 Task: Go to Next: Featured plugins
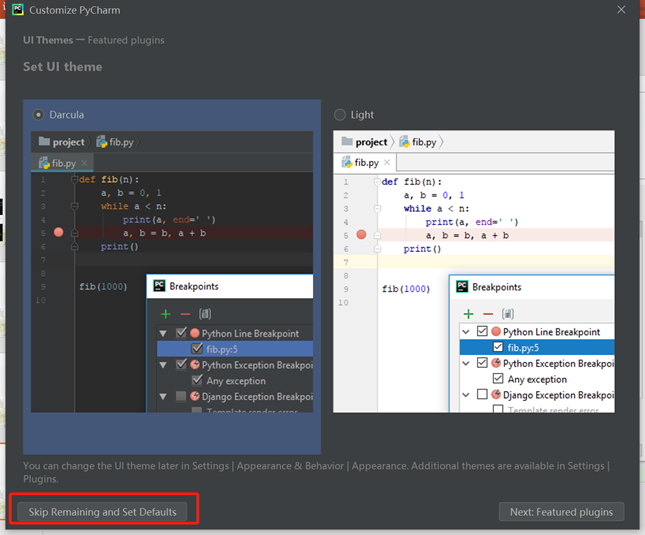pyautogui.click(x=561, y=512)
